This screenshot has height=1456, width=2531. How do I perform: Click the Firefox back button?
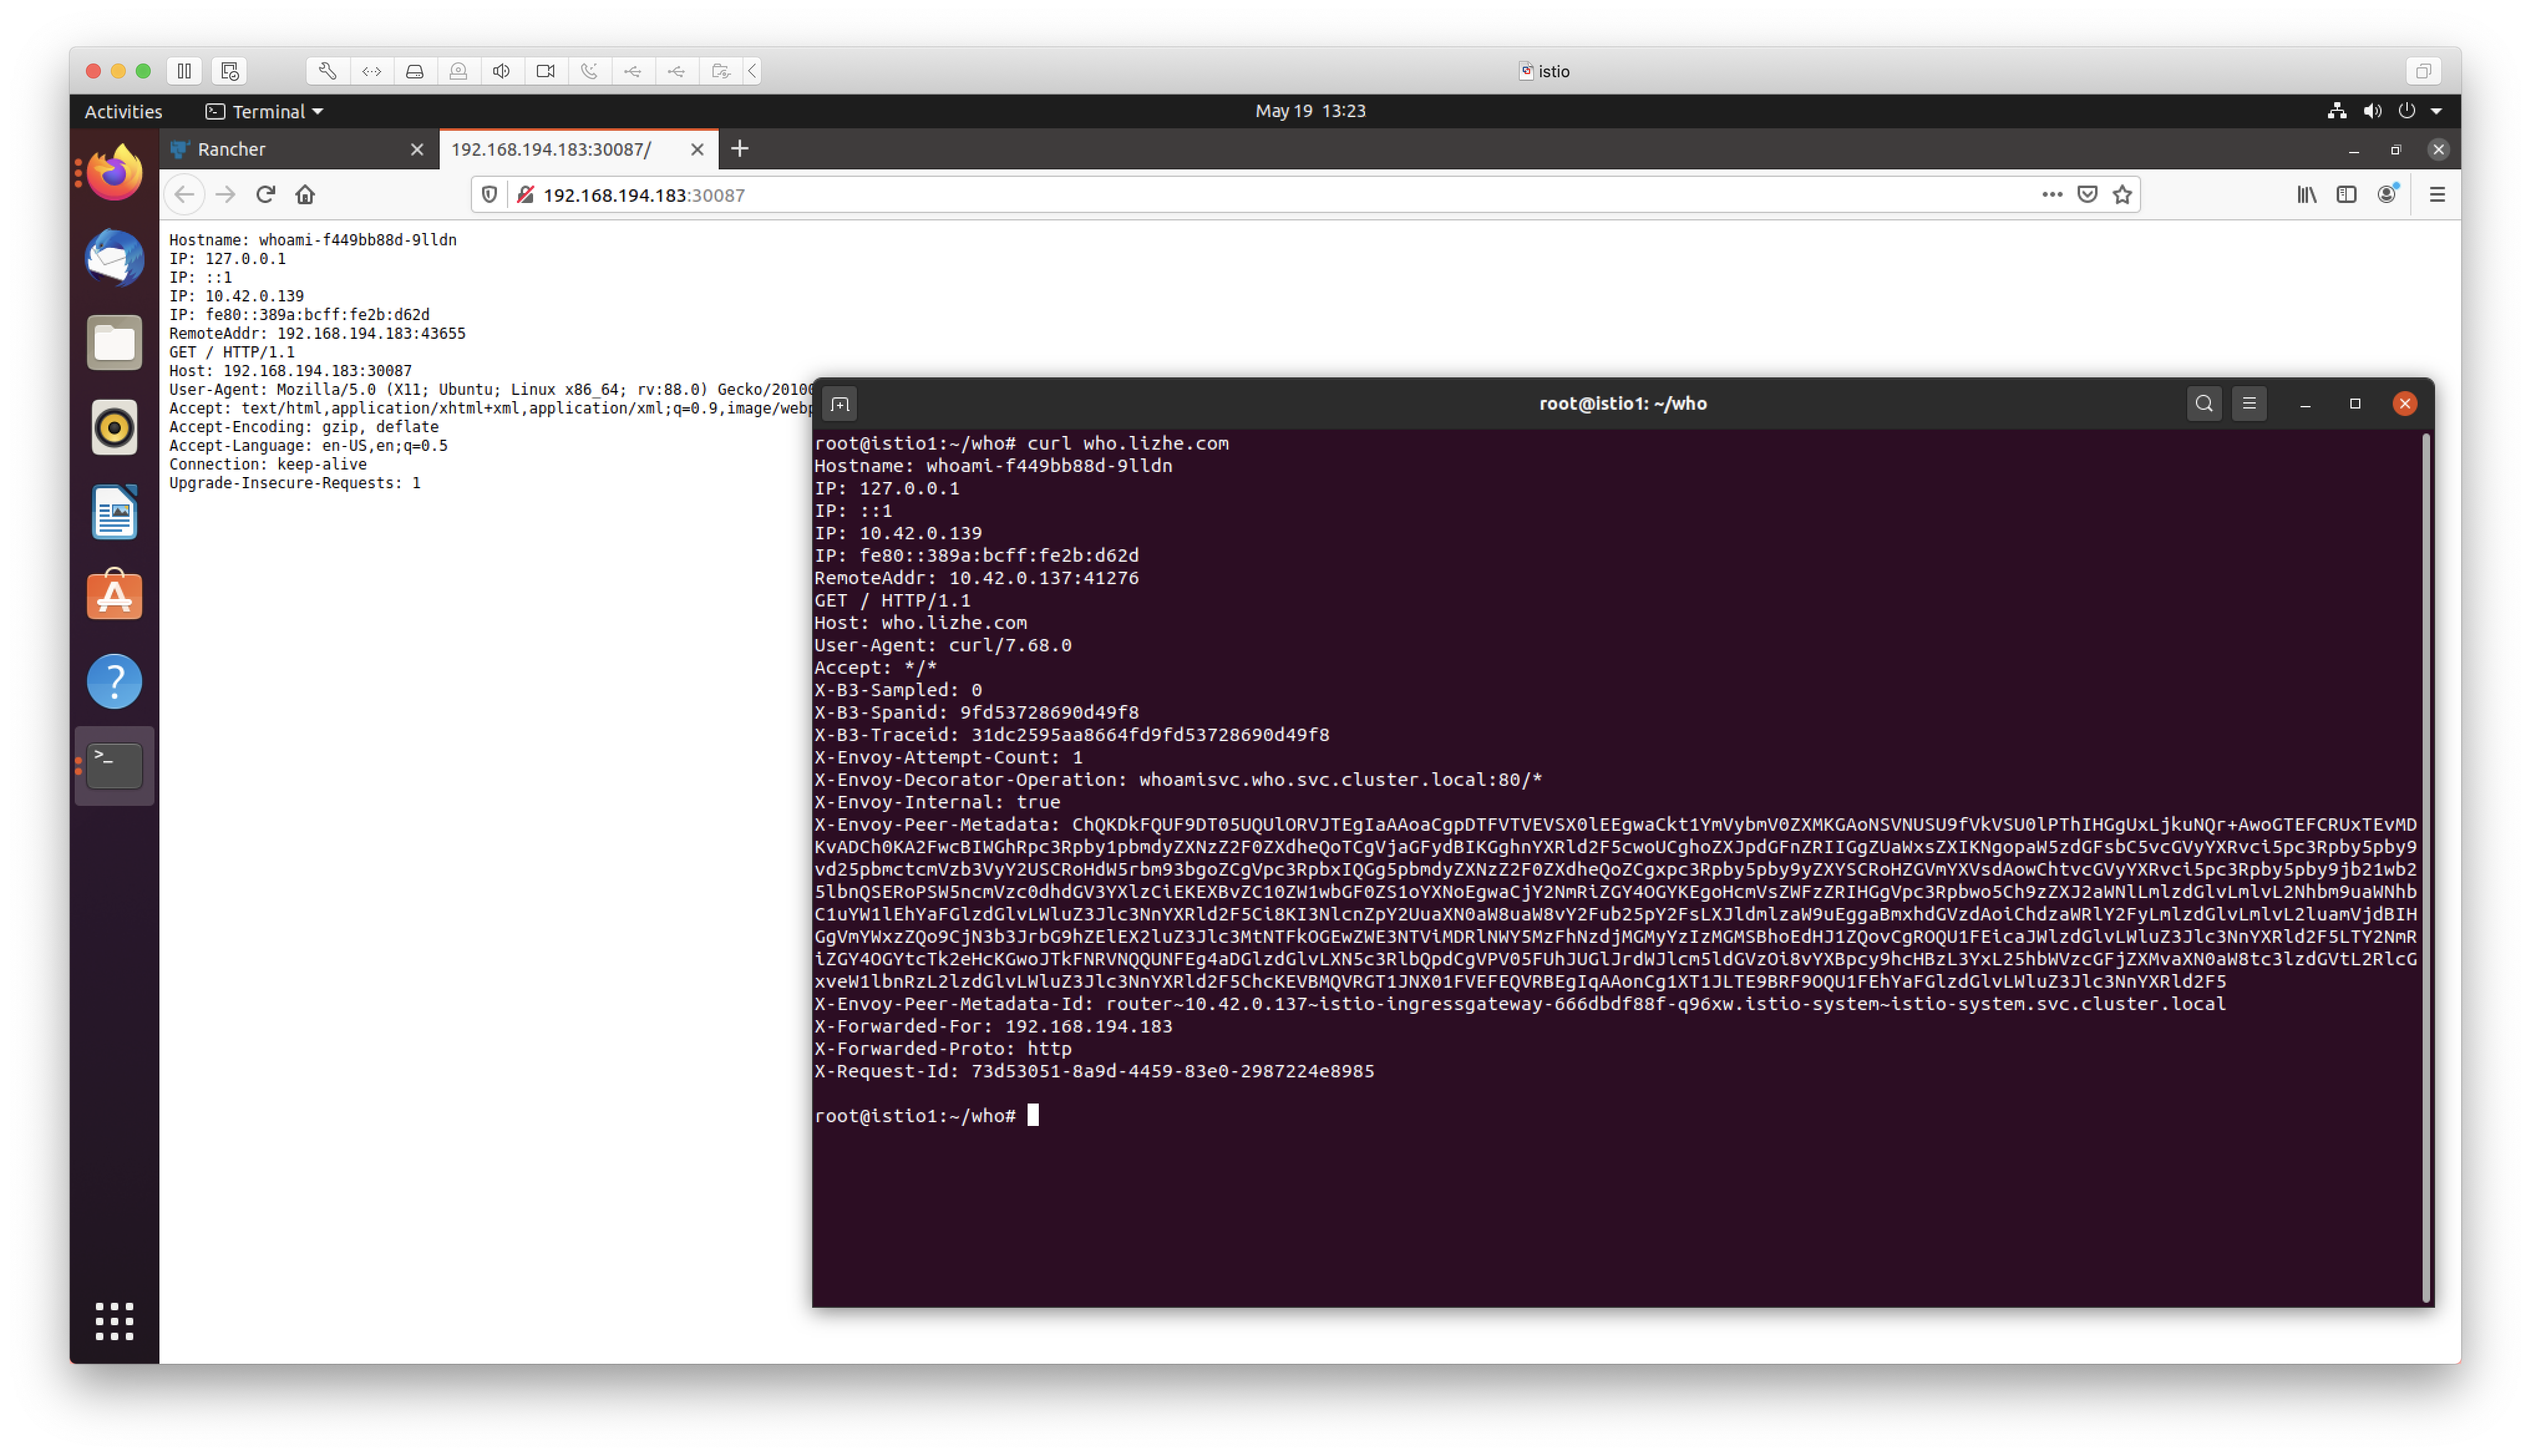coord(184,194)
